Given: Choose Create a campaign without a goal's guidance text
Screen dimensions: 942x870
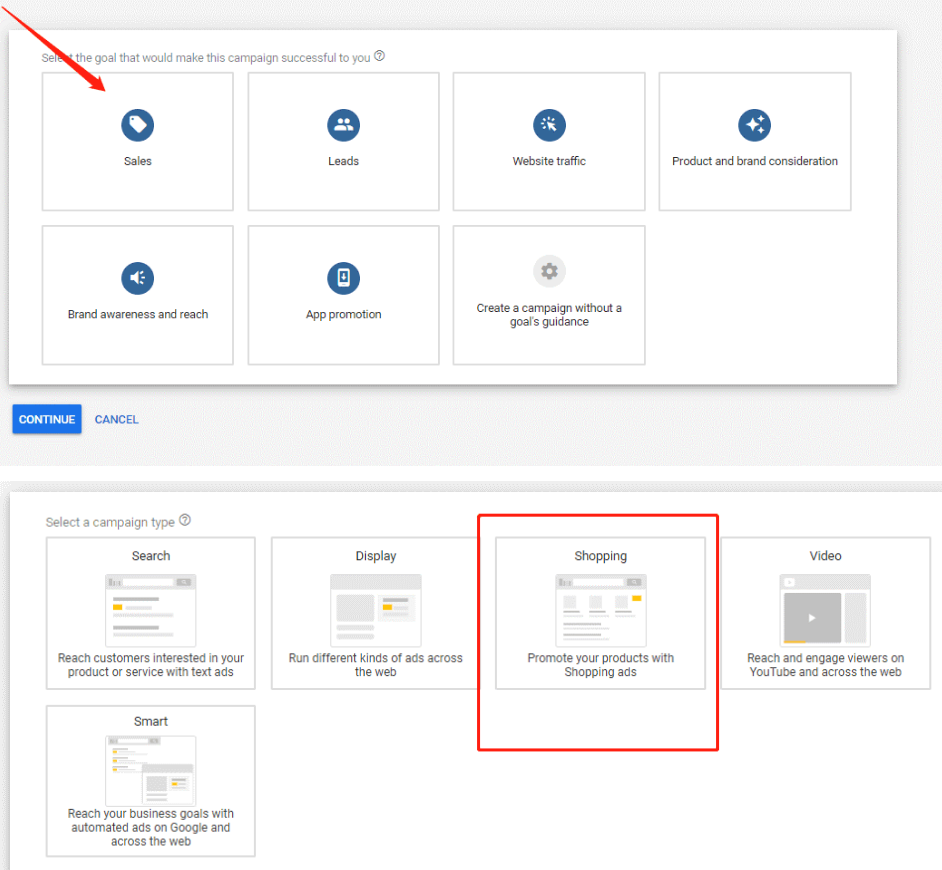Looking at the screenshot, I should pos(549,315).
